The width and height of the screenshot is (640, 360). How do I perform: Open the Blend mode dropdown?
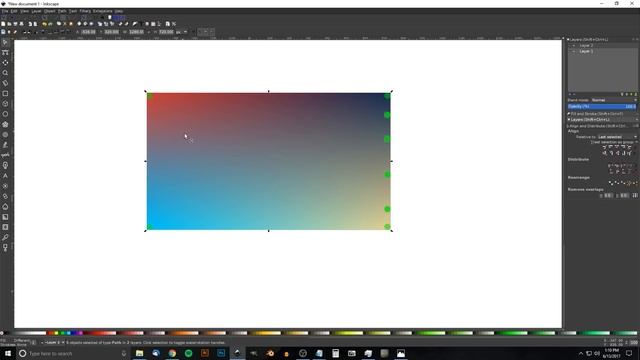(614, 100)
